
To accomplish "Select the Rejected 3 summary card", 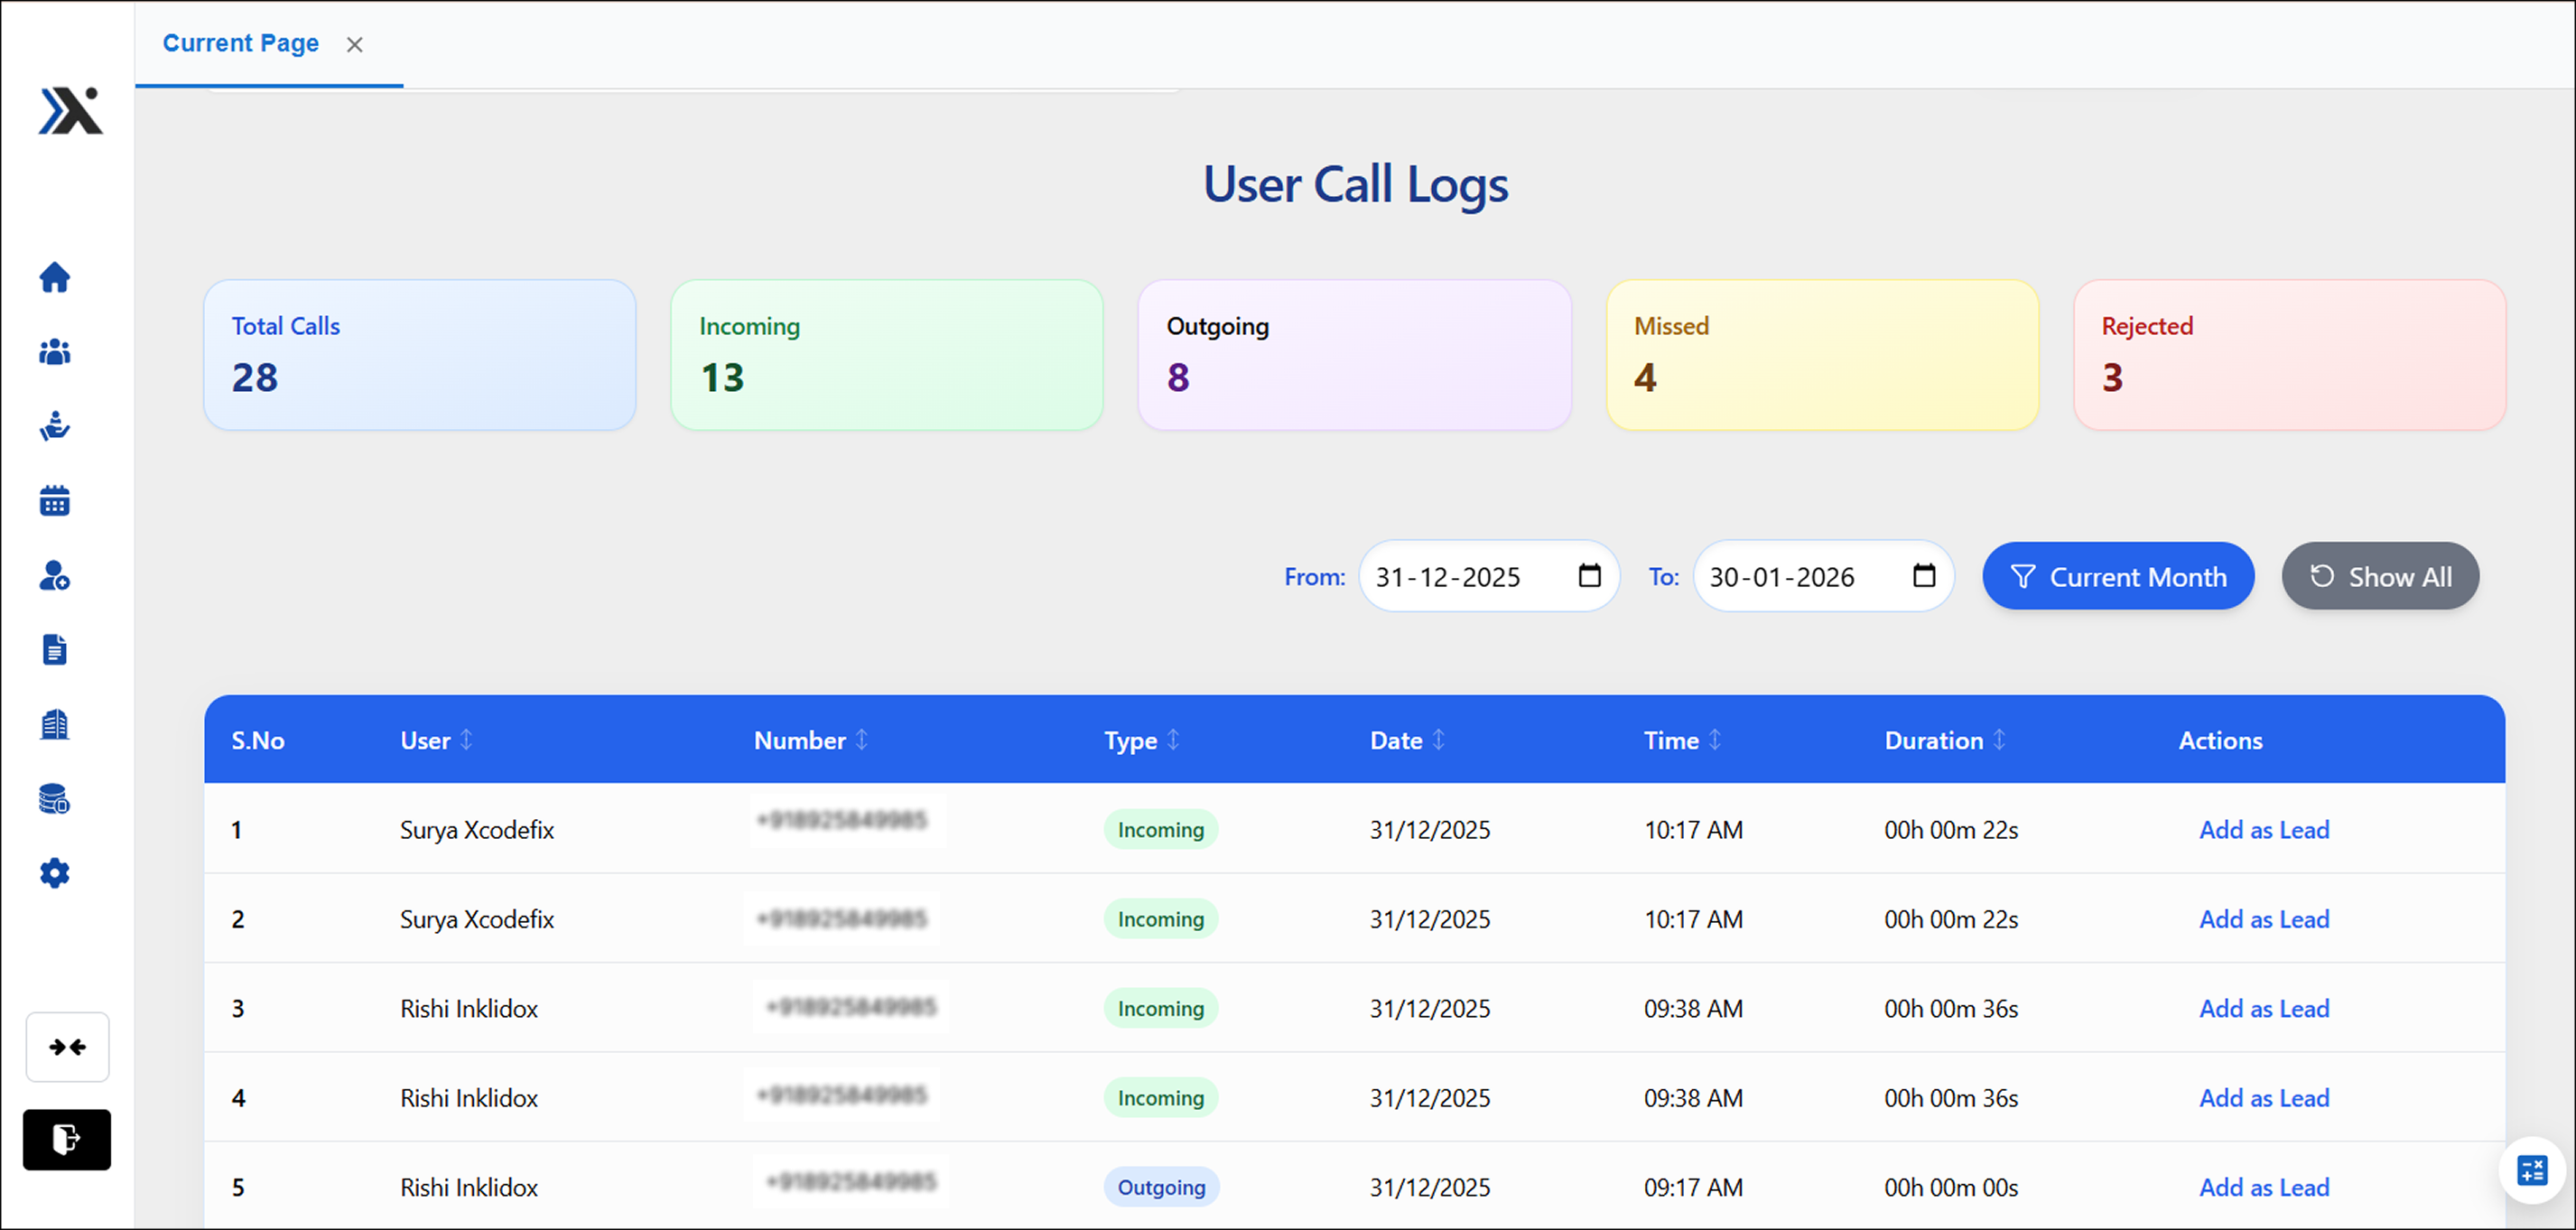I will click(x=2290, y=355).
